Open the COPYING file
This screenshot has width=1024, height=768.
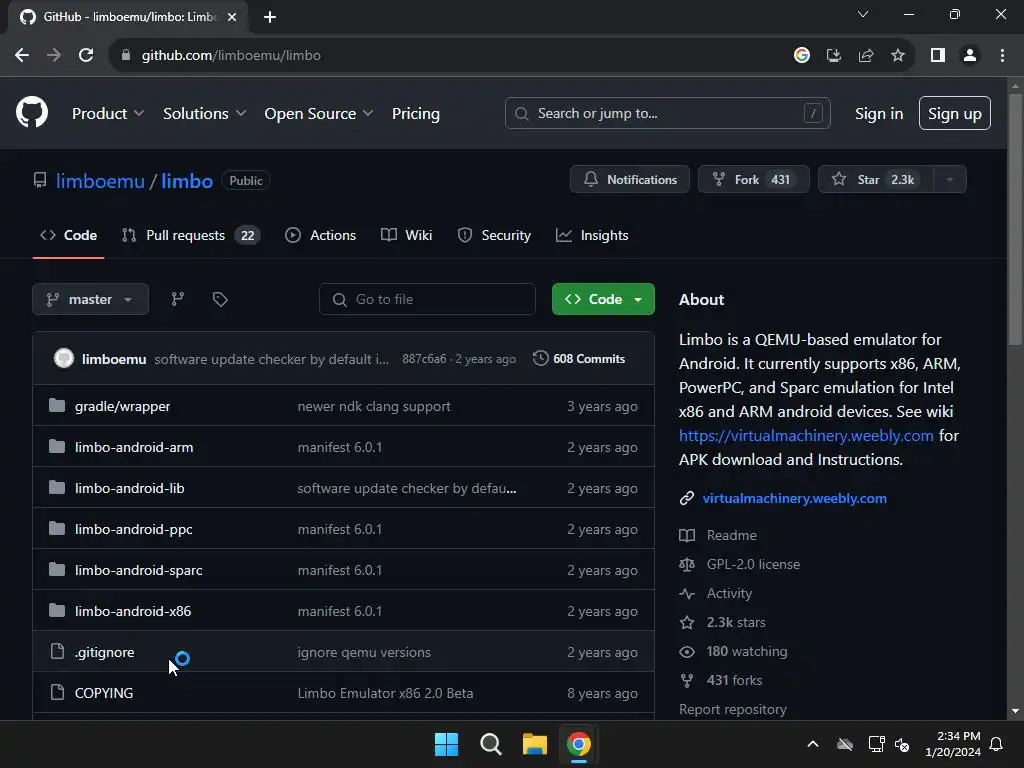(x=104, y=693)
